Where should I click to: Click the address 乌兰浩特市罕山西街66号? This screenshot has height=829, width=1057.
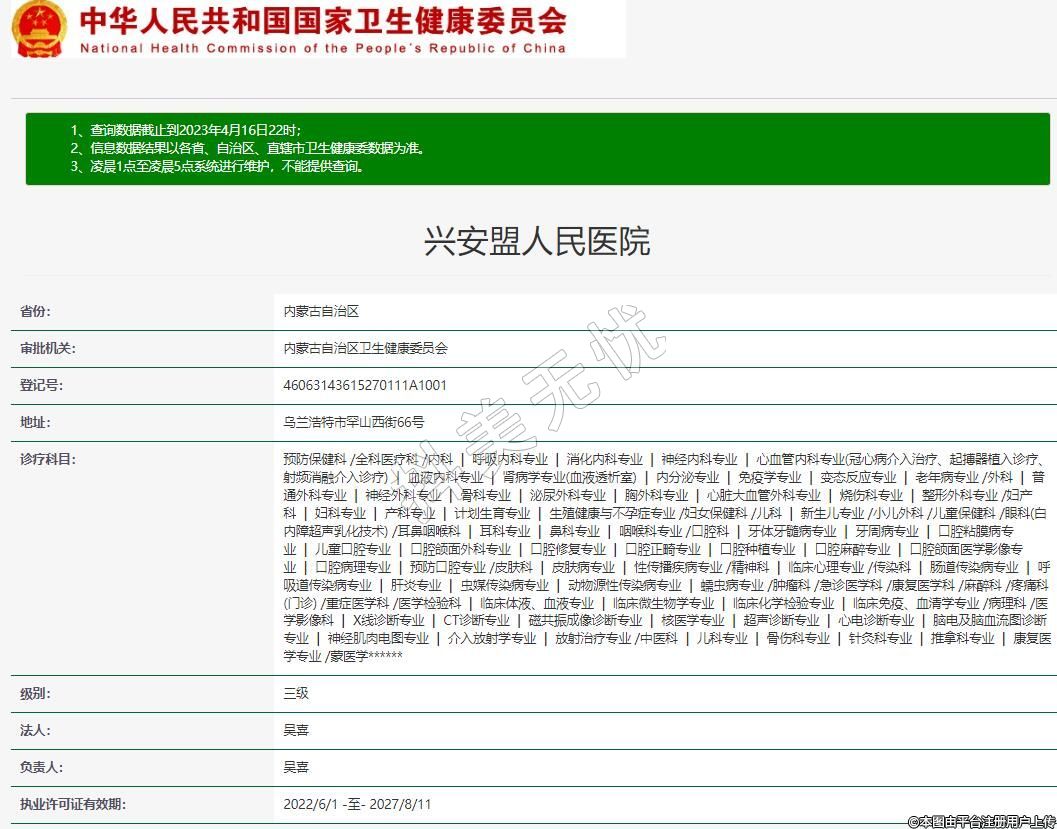pos(353,423)
